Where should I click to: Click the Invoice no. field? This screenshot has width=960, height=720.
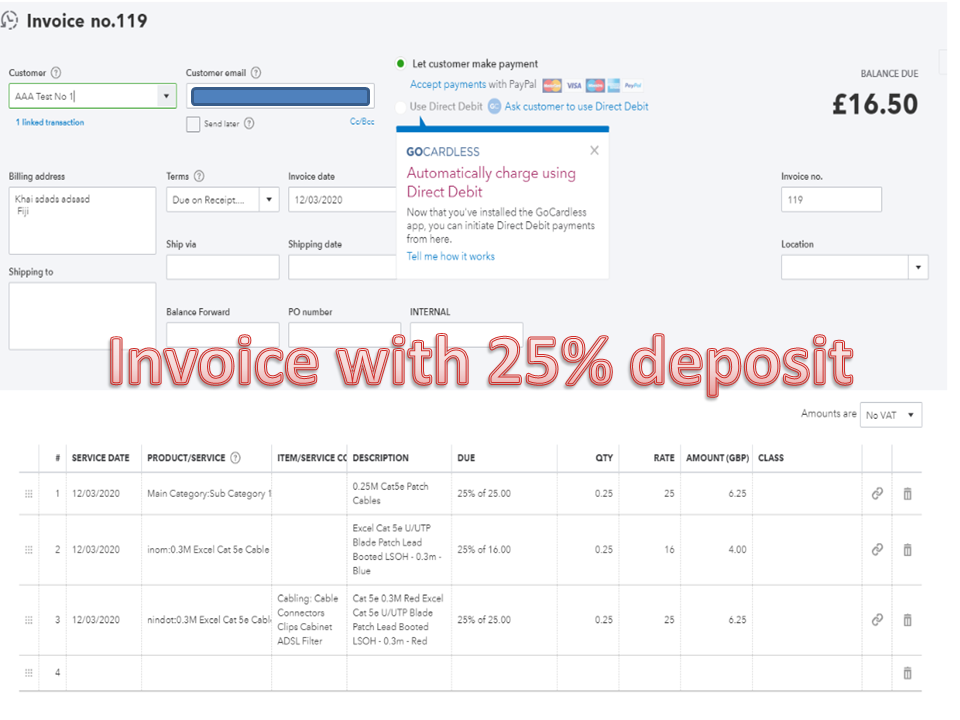831,200
